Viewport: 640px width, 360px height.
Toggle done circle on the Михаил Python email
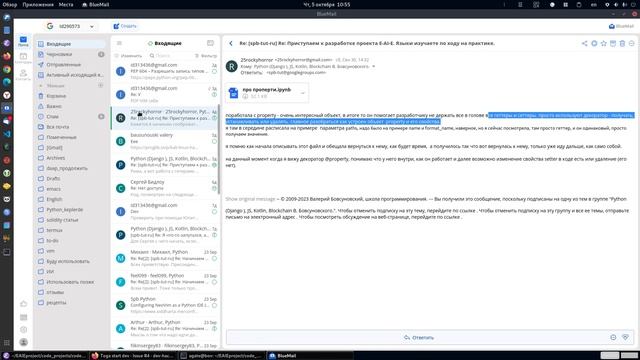click(214, 258)
